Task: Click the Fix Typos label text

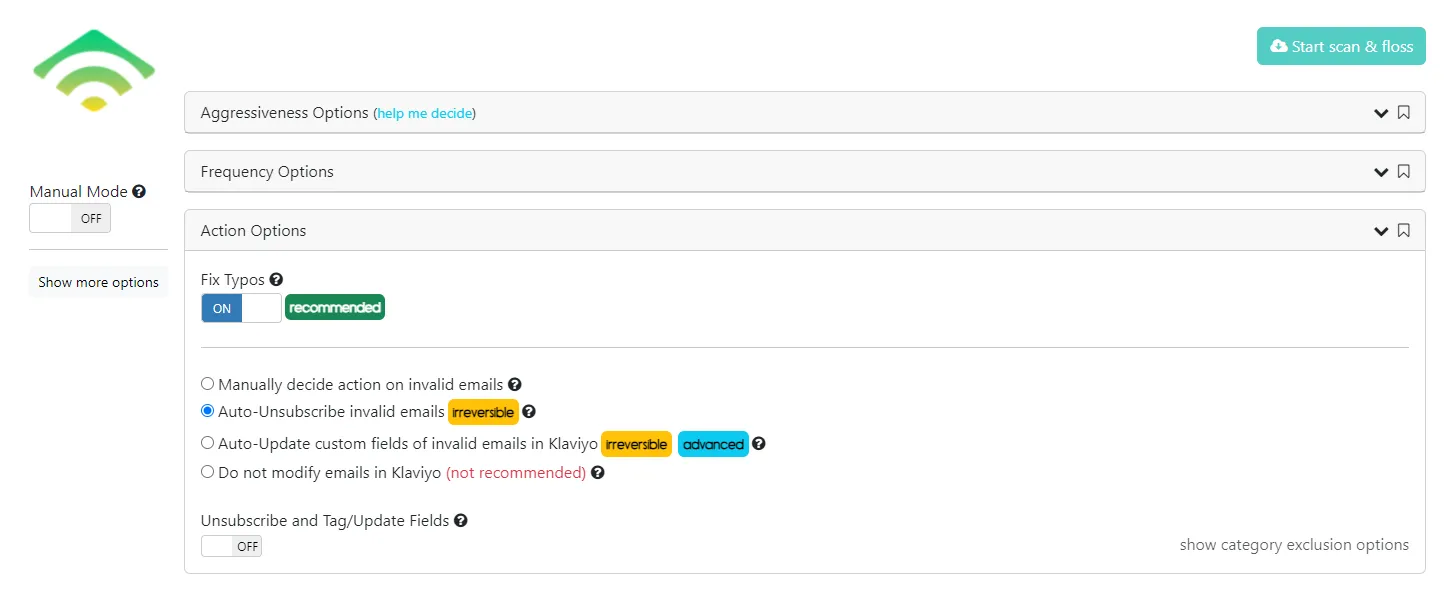Action: point(233,281)
